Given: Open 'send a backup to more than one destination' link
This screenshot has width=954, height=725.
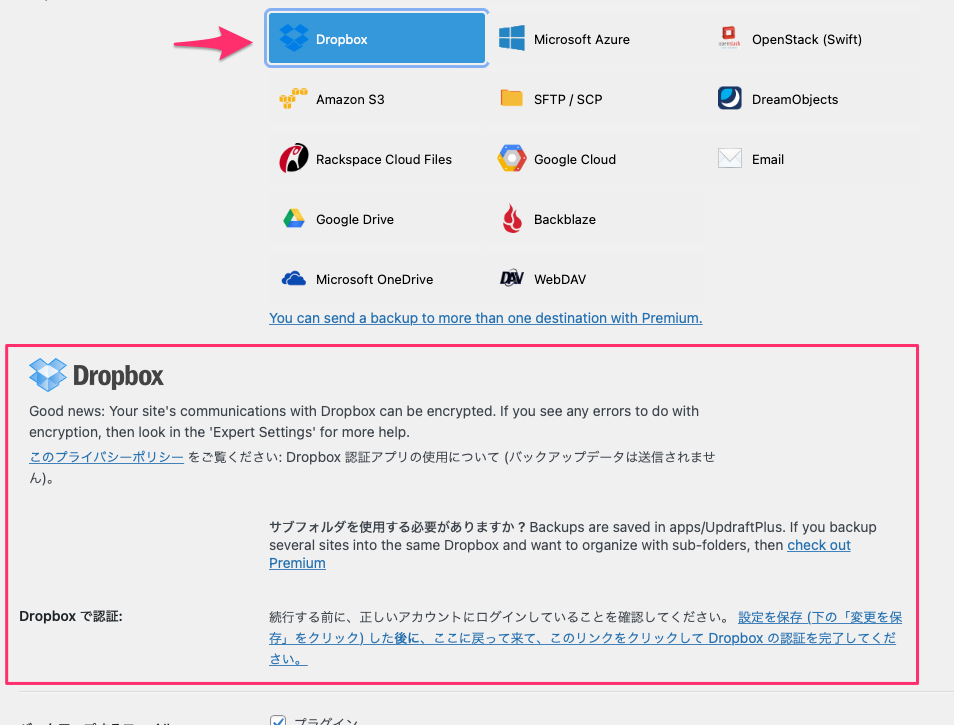Looking at the screenshot, I should 486,318.
